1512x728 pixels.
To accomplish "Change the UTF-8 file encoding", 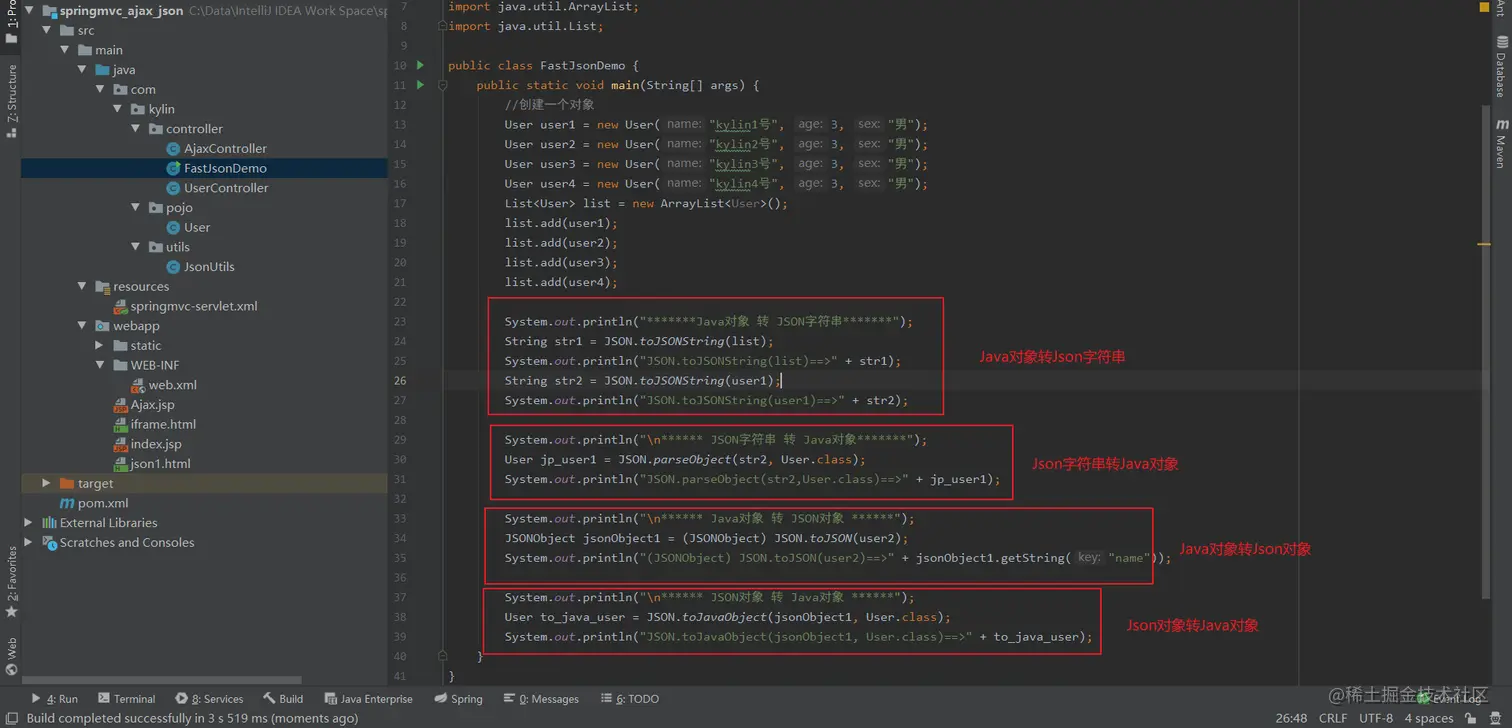I will click(1376, 718).
